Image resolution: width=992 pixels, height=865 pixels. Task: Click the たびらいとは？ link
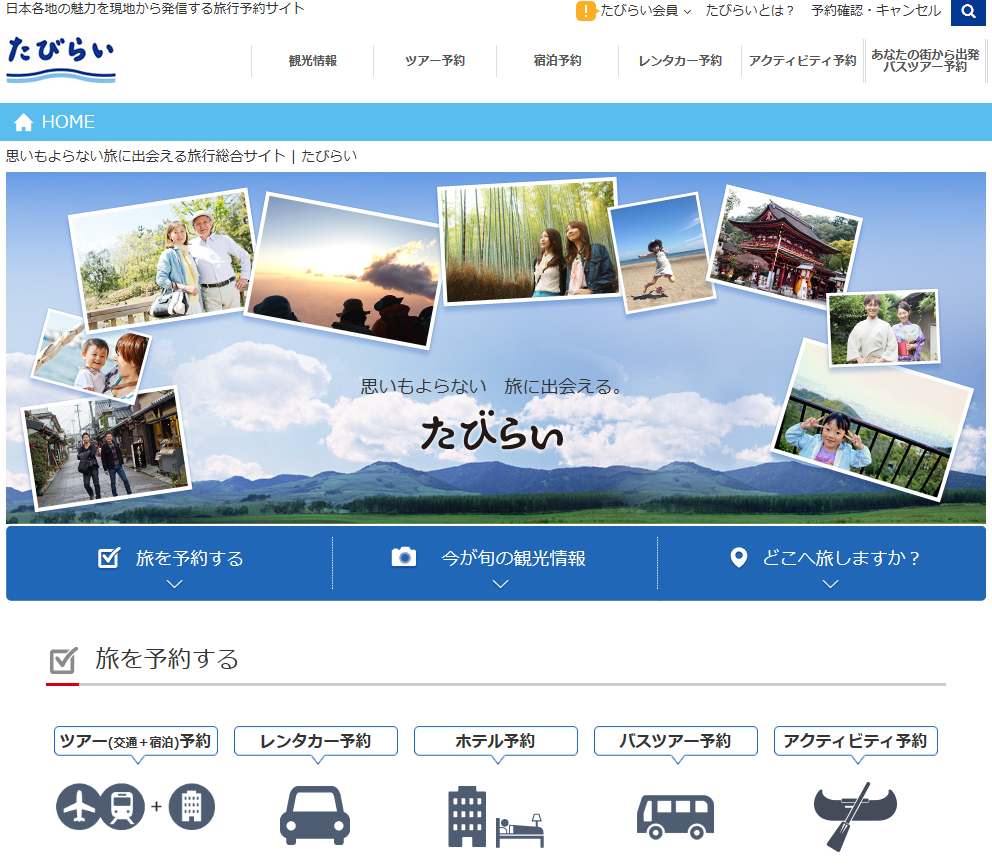pos(750,11)
